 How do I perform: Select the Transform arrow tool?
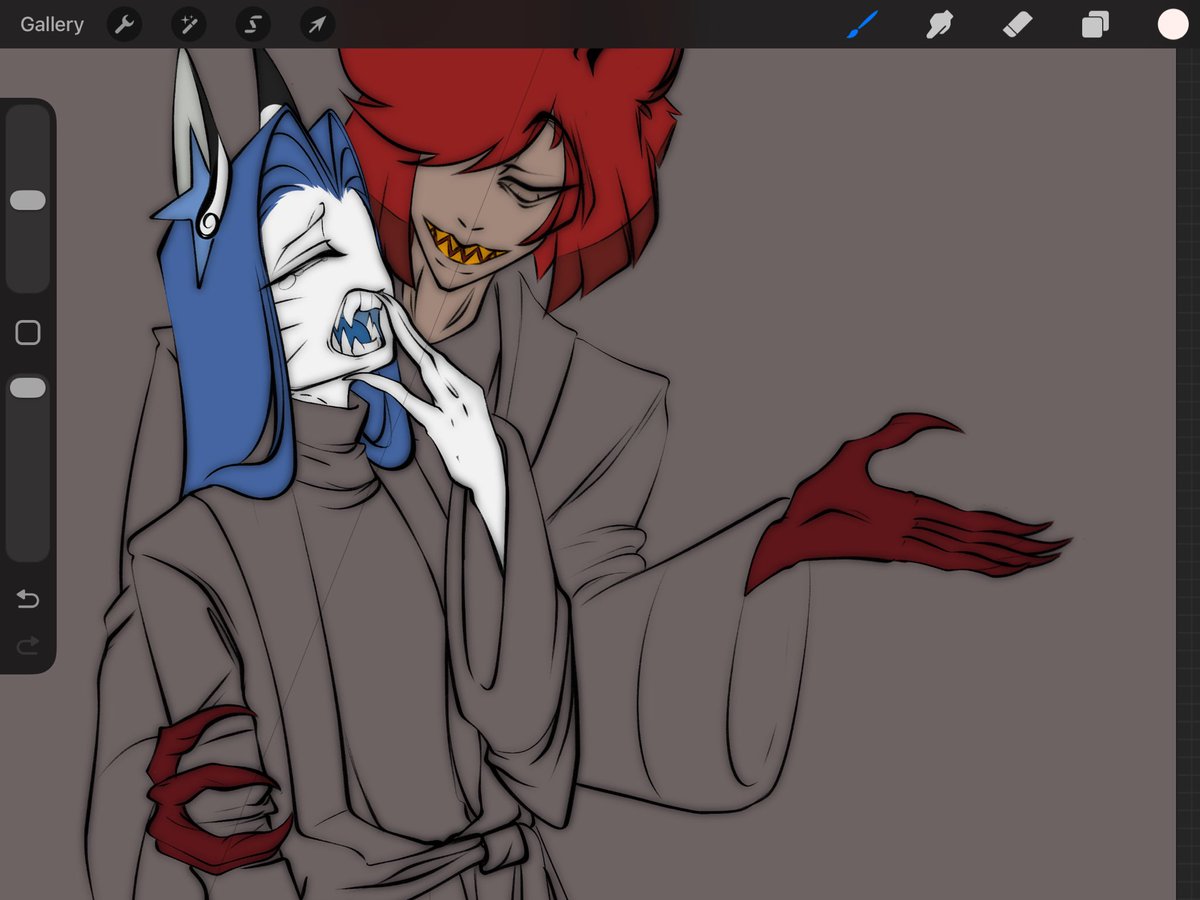pos(316,24)
